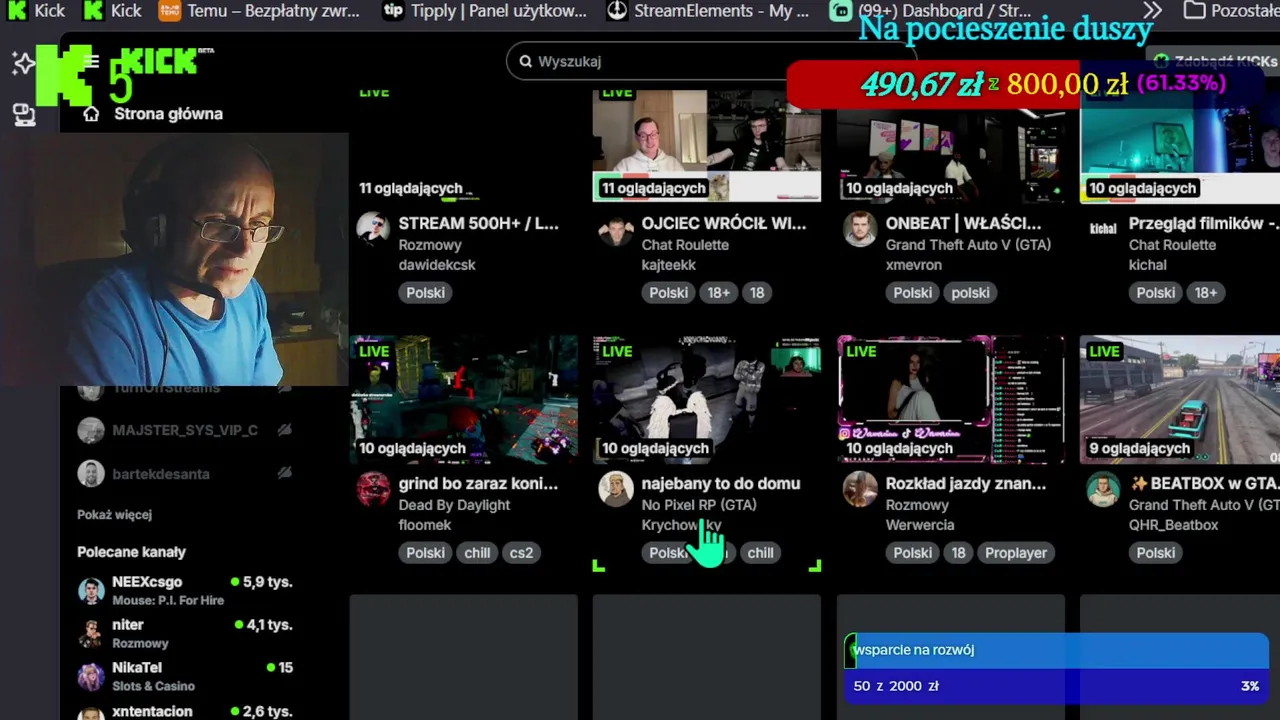Click the search magnifier icon
This screenshot has height=720, width=1280.
click(525, 61)
